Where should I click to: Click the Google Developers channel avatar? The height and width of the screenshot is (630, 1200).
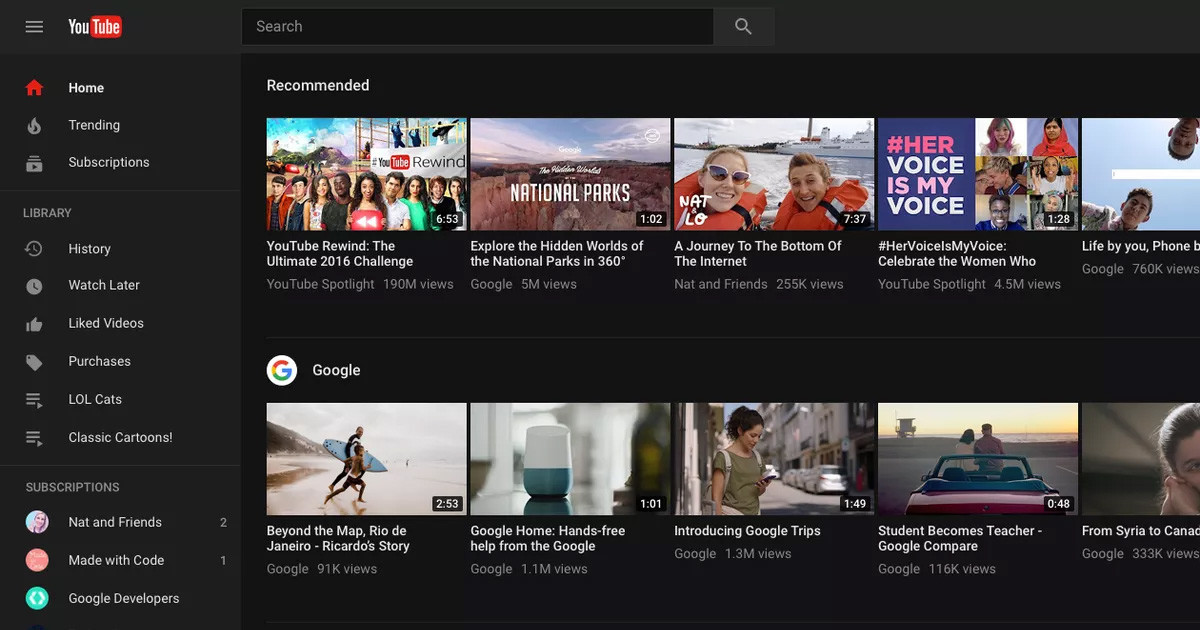pyautogui.click(x=37, y=598)
